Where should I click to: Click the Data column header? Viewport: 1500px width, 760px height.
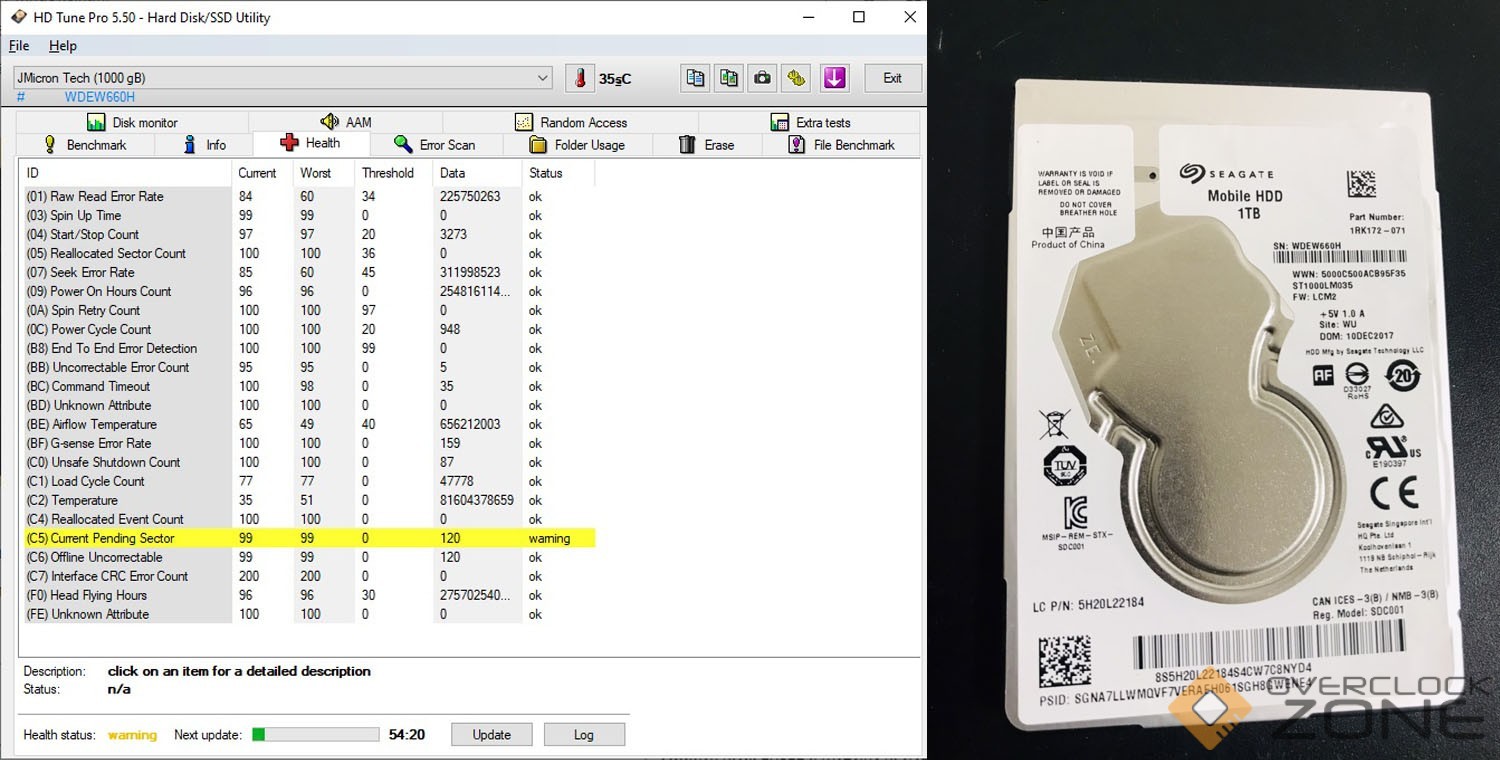[x=478, y=173]
